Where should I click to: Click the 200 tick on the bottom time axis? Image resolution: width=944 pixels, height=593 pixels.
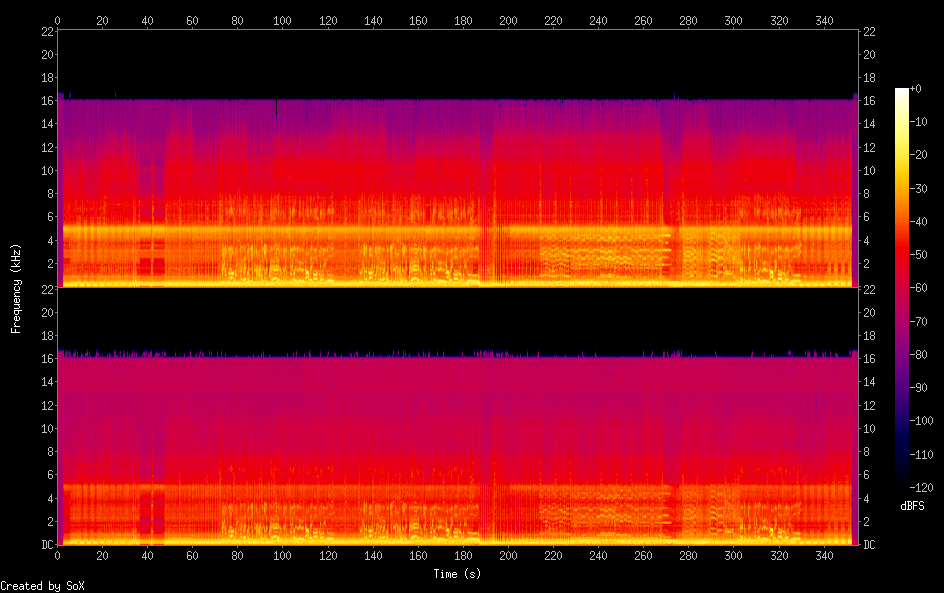tap(509, 555)
